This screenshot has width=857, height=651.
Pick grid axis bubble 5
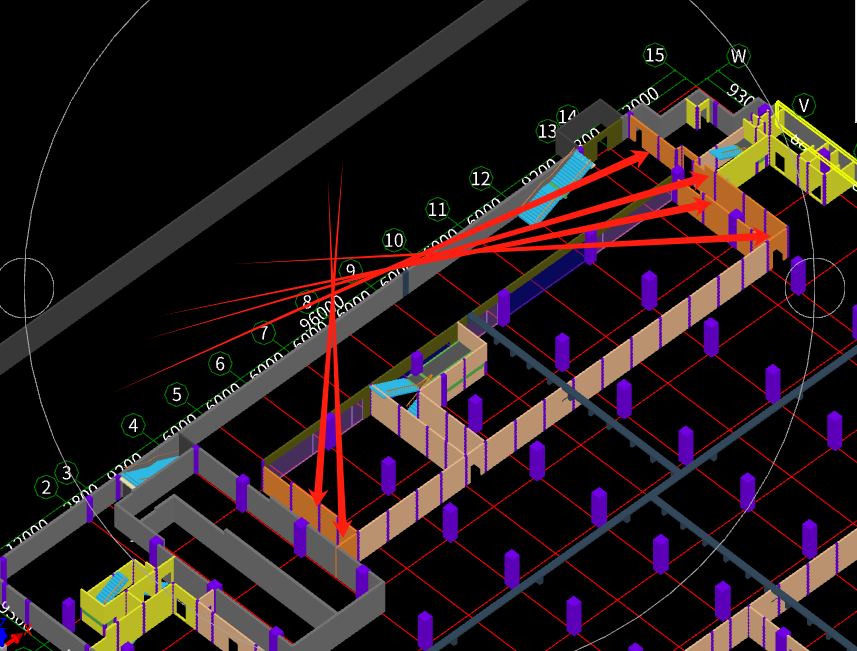pos(177,395)
